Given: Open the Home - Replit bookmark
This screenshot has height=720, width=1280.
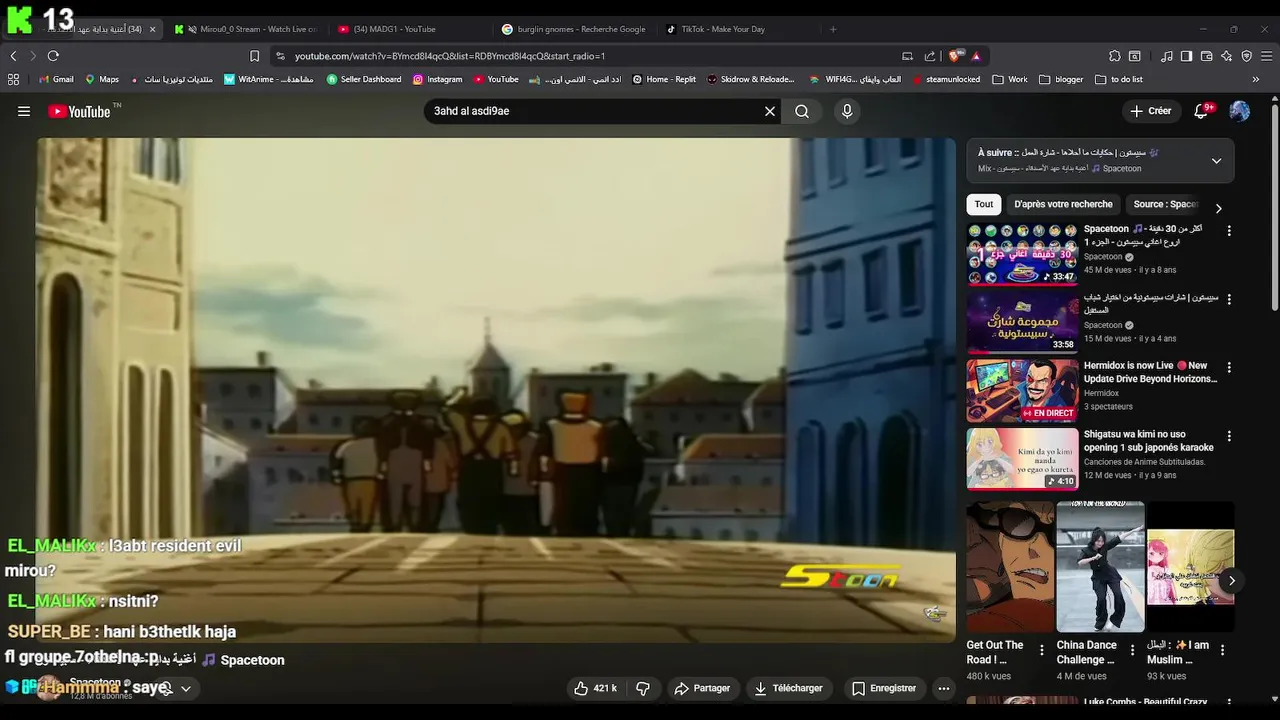Looking at the screenshot, I should point(664,79).
